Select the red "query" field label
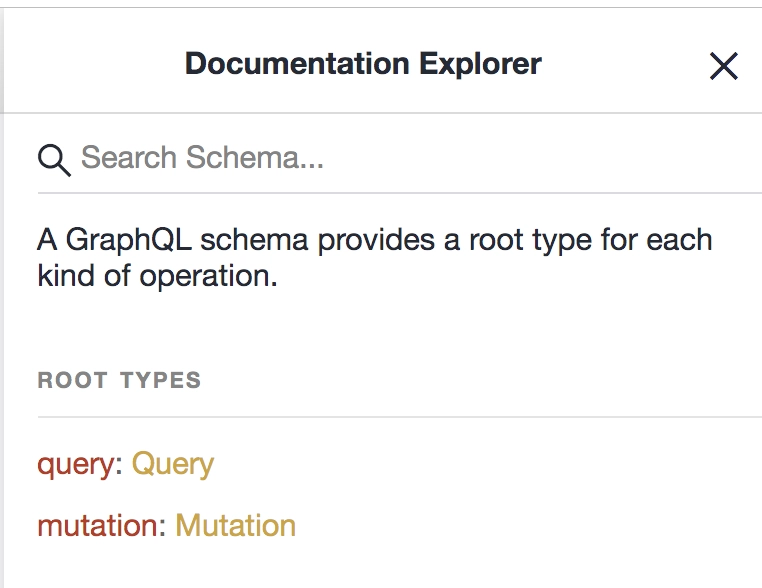Viewport: 762px width, 588px height. 76,465
